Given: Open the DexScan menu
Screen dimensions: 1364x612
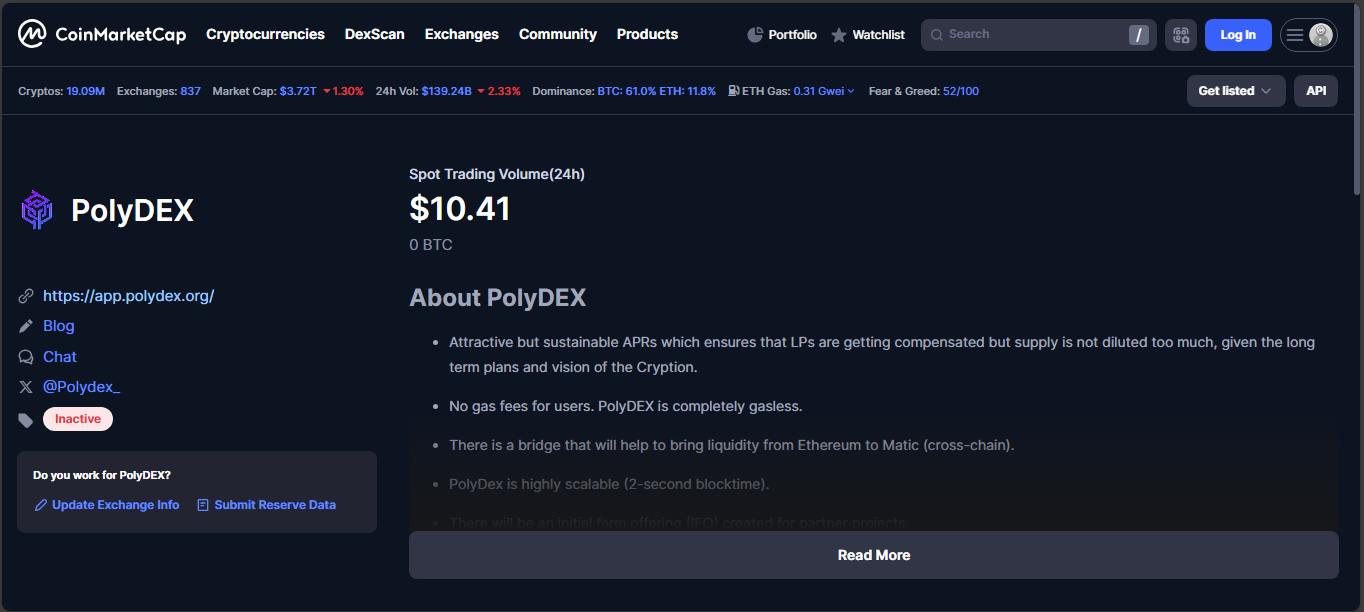Looking at the screenshot, I should [375, 34].
